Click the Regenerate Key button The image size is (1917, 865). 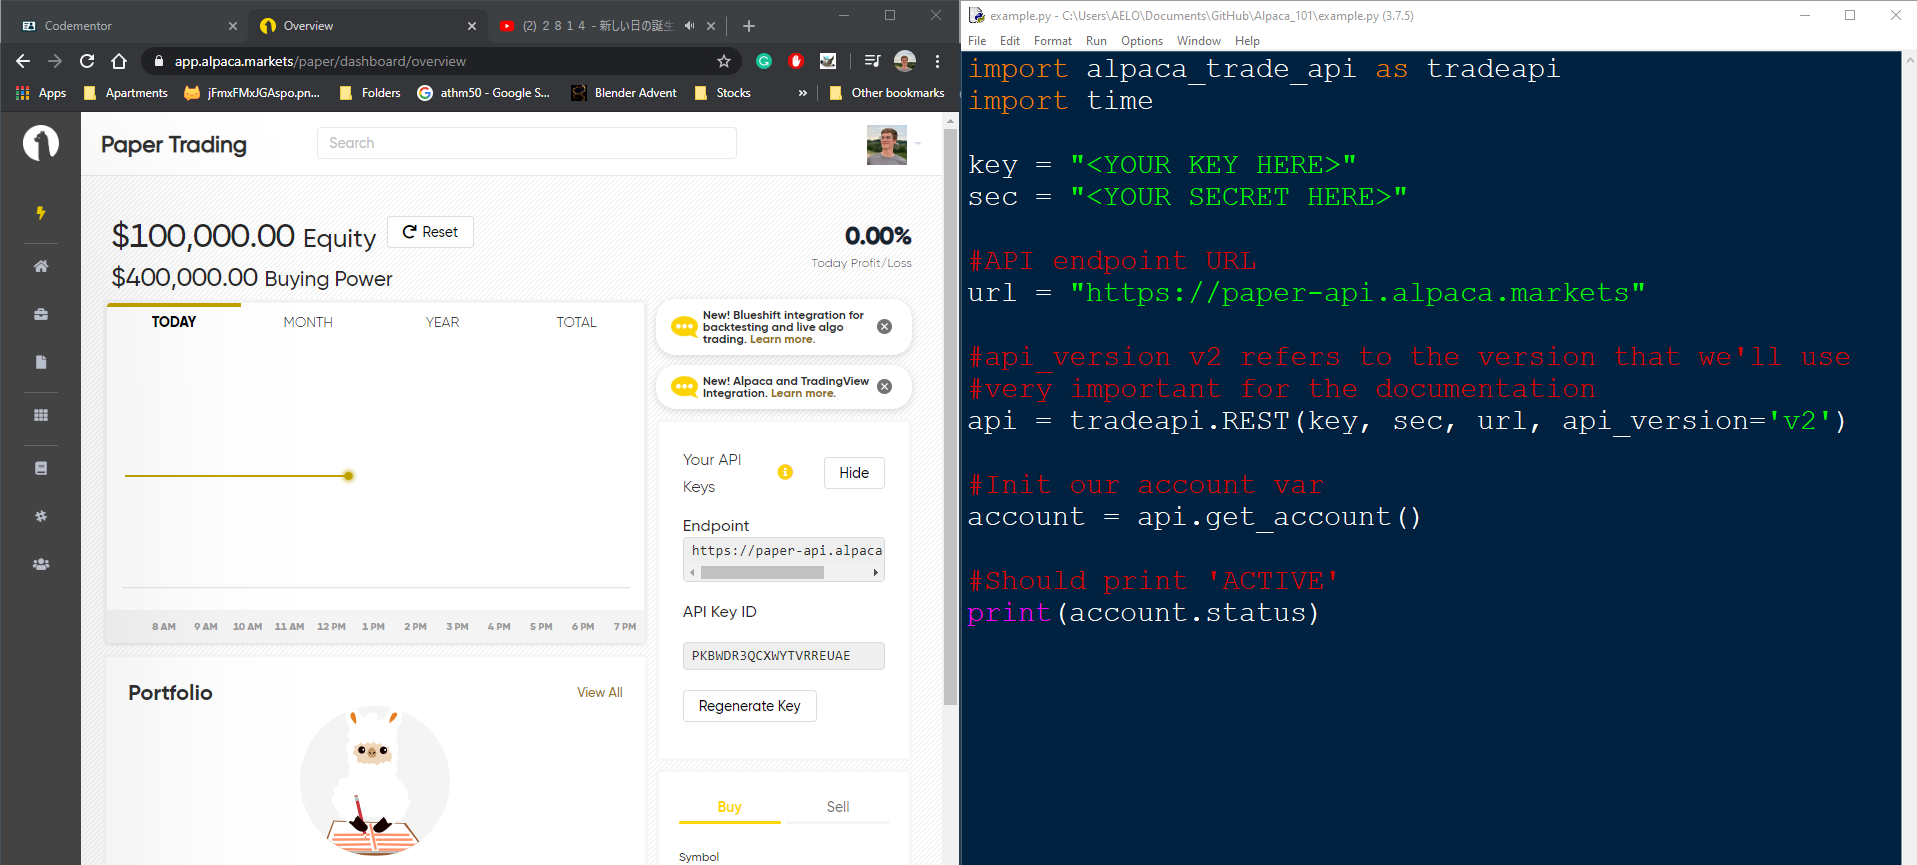click(749, 706)
